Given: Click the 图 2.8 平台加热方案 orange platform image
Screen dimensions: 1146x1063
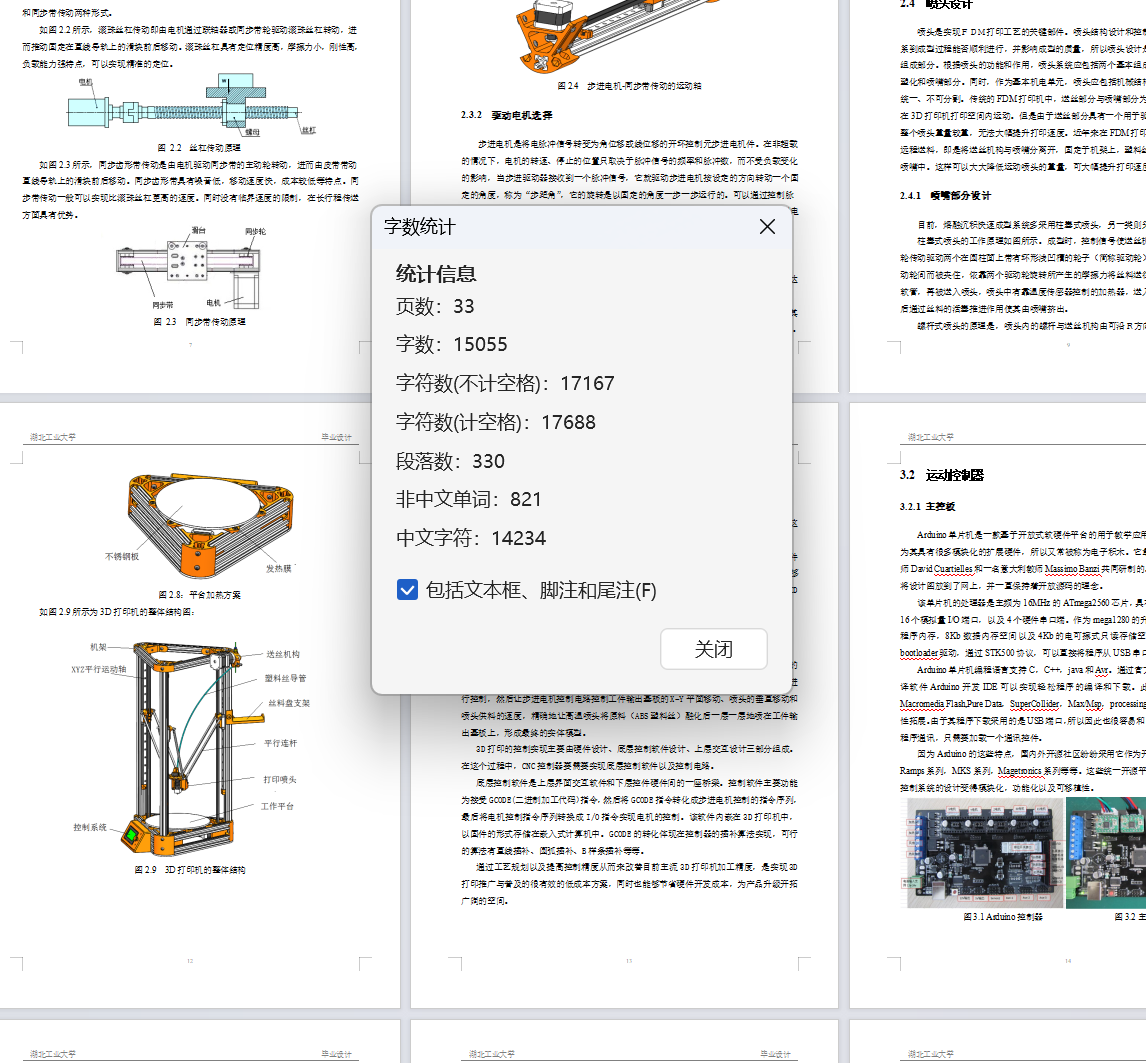Looking at the screenshot, I should pyautogui.click(x=210, y=525).
